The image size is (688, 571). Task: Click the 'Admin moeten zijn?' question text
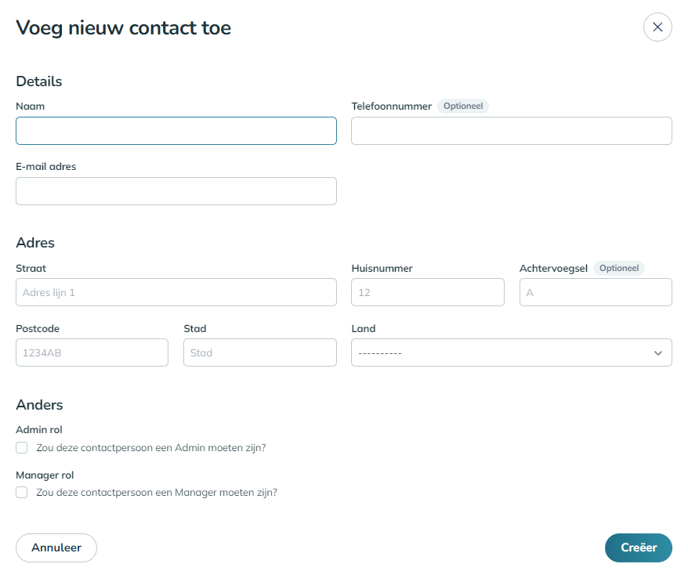(x=150, y=448)
